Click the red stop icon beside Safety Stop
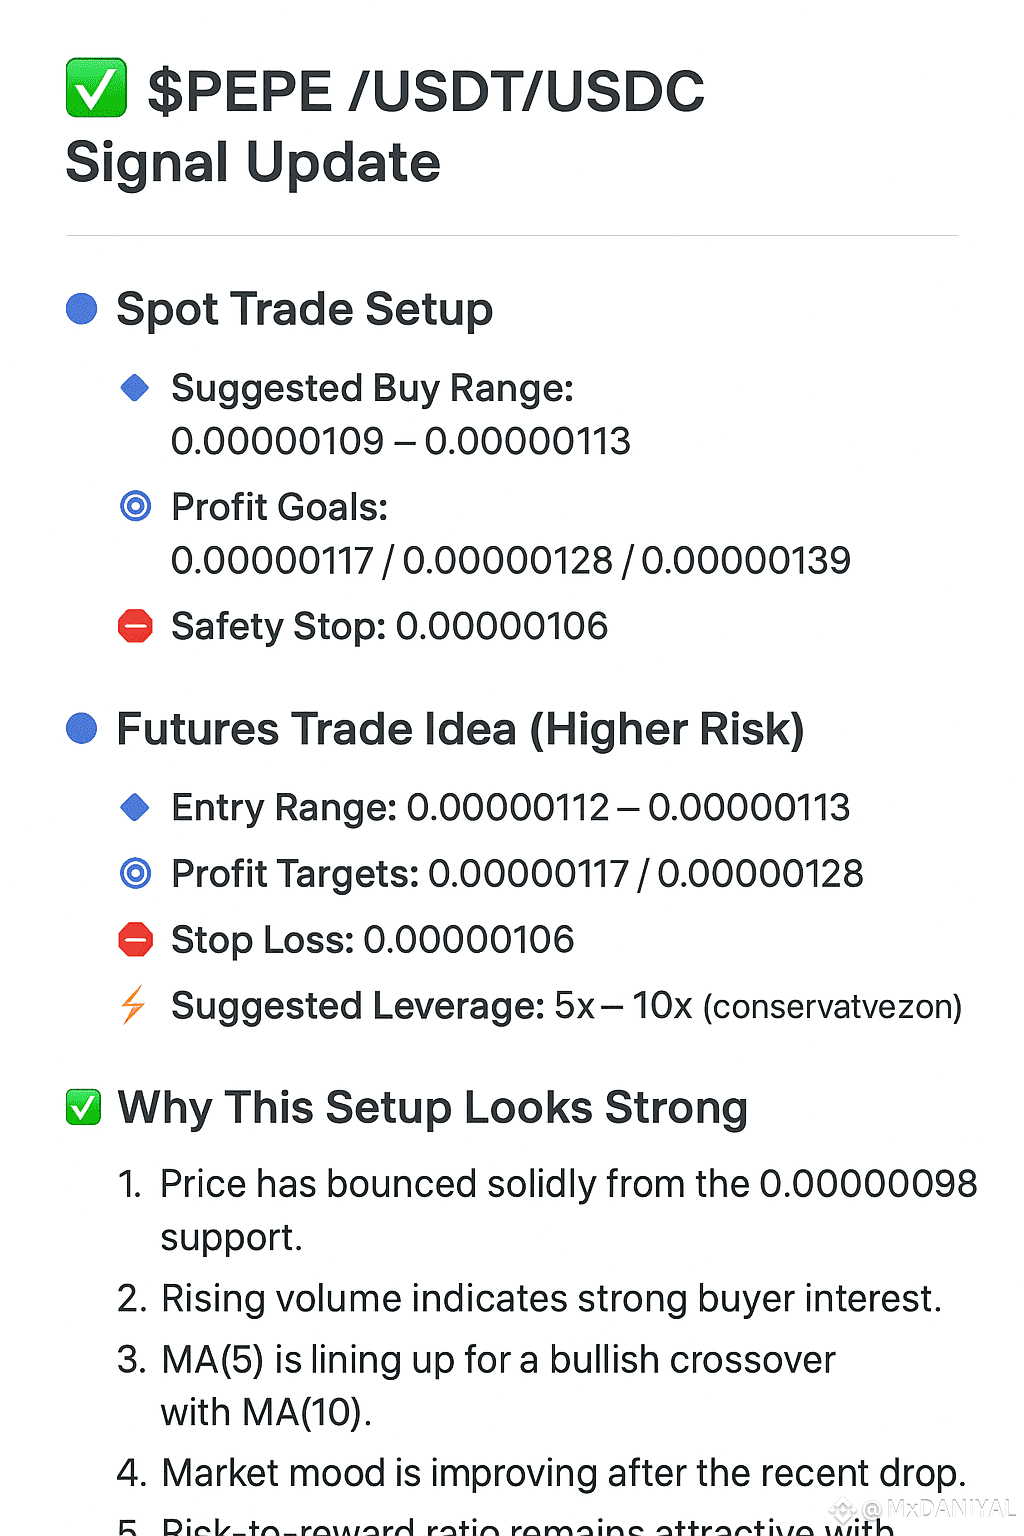The width and height of the screenshot is (1024, 1536). click(135, 626)
